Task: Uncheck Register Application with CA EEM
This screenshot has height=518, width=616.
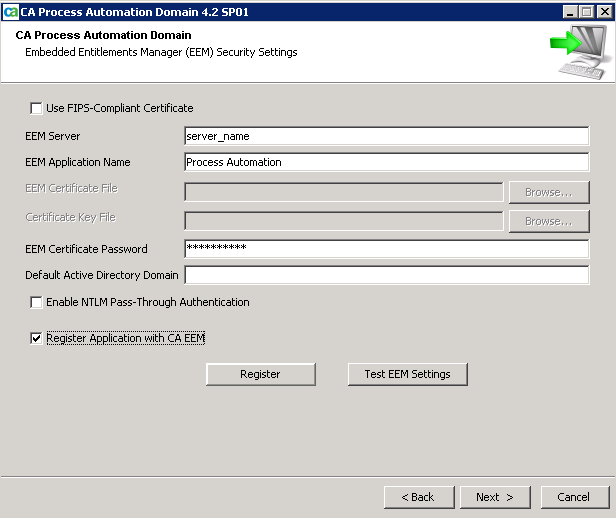Action: pos(37,339)
